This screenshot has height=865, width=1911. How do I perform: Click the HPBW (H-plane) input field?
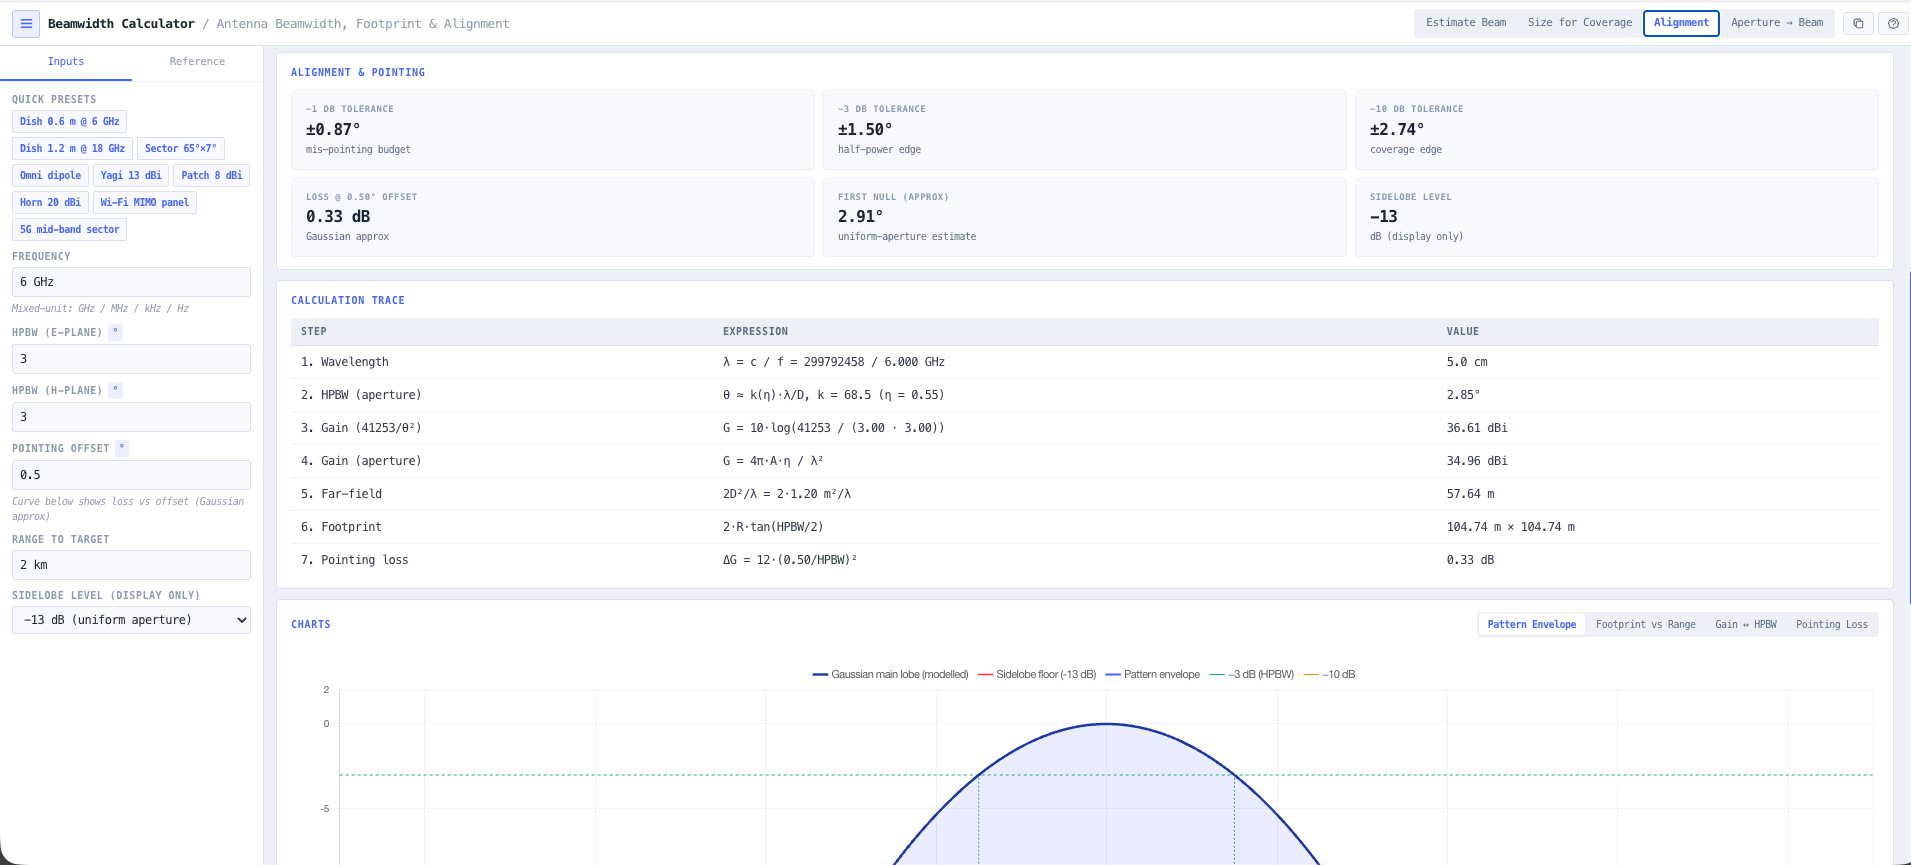tap(131, 417)
